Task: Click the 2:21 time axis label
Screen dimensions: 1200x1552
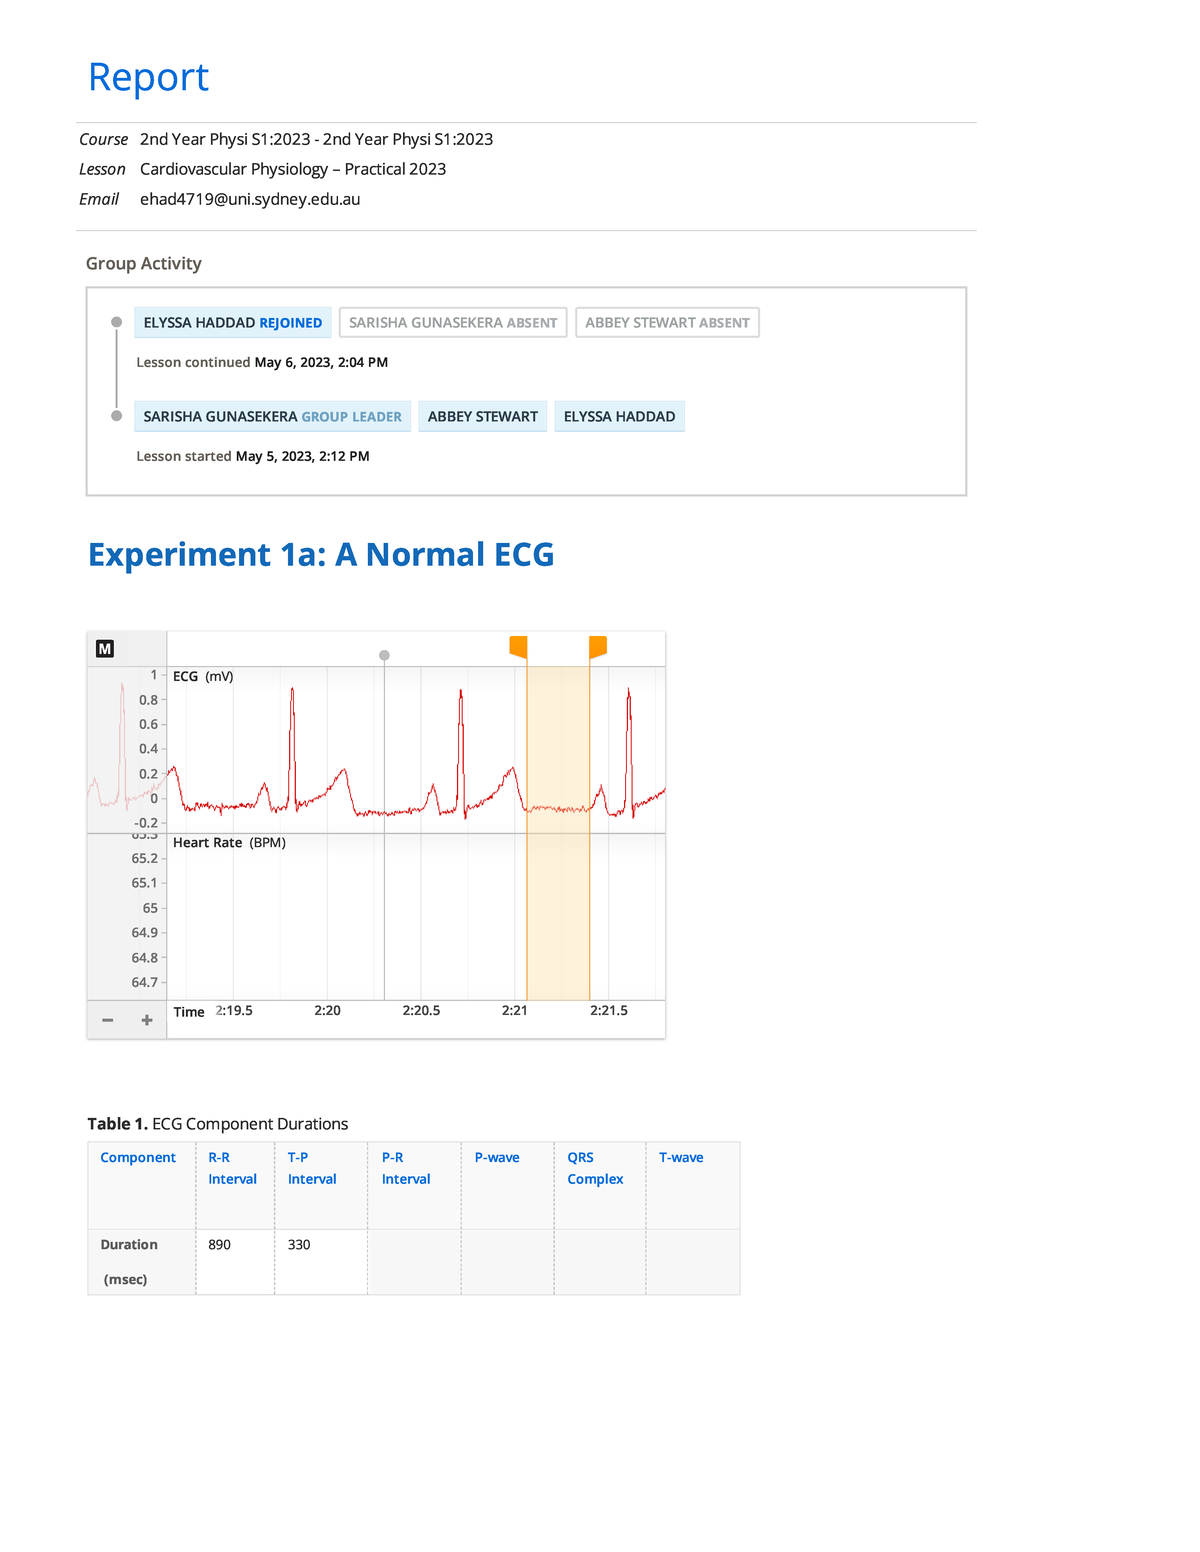Action: (514, 1010)
